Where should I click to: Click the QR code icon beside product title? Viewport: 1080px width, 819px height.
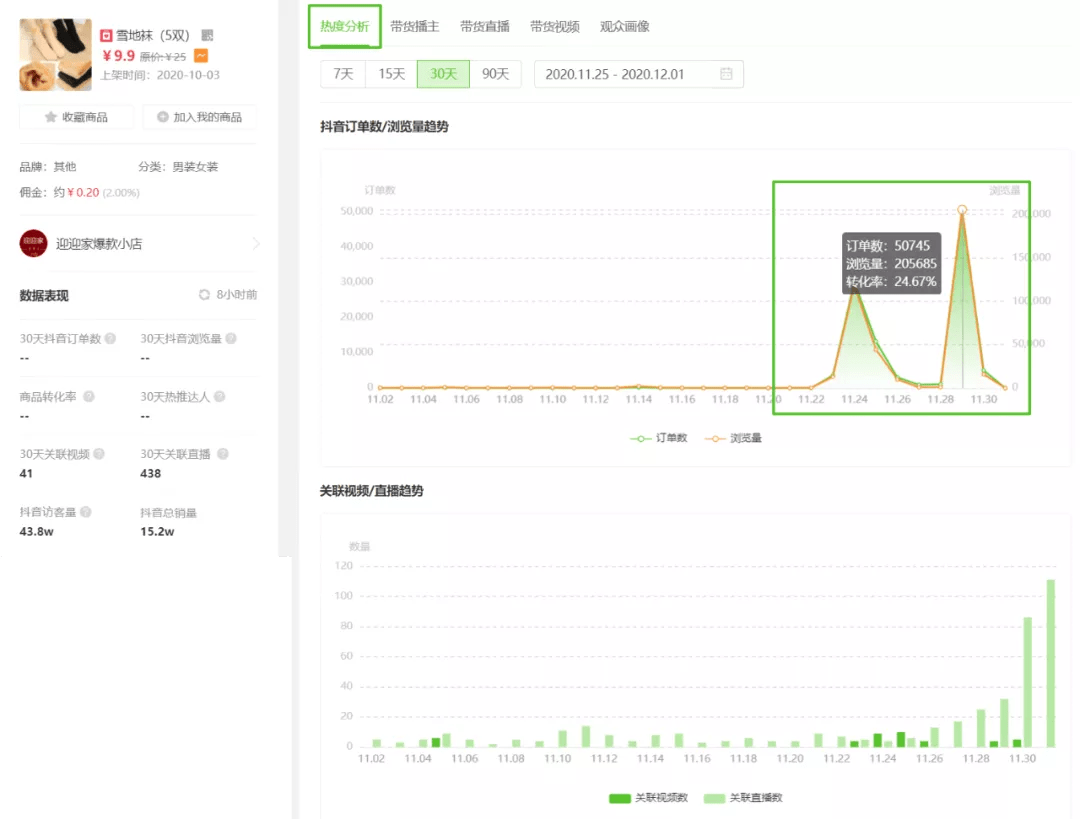(x=207, y=35)
